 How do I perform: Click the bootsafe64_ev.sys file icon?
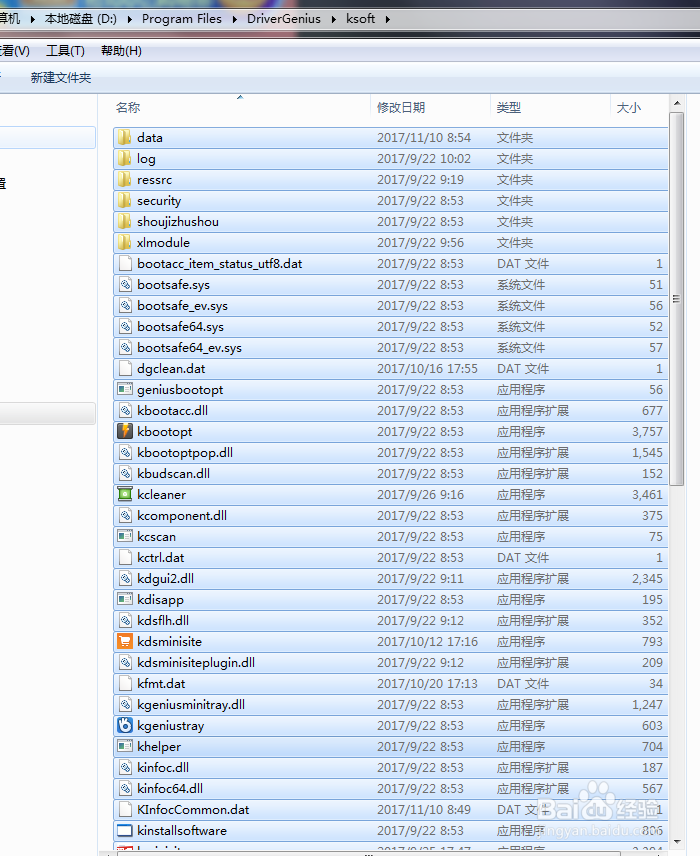coord(125,347)
